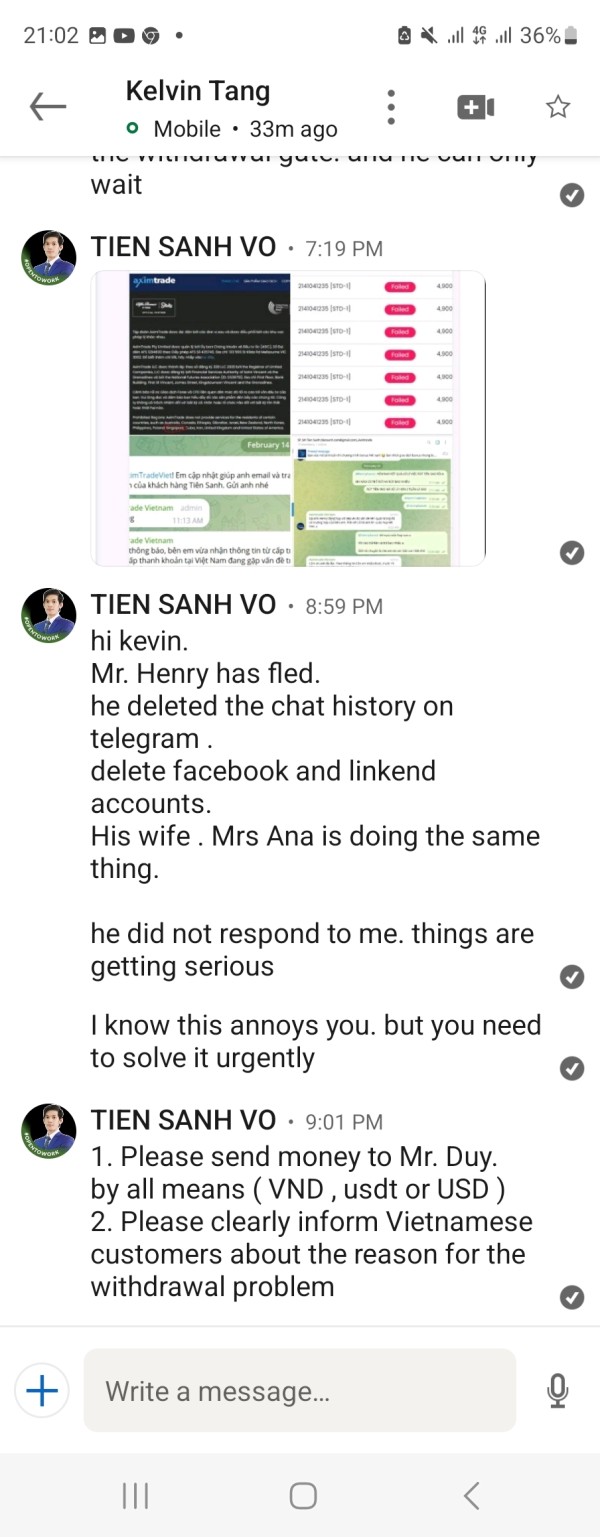Star the Kelvin Tang conversation
Screen dimensions: 600x1537
558,107
